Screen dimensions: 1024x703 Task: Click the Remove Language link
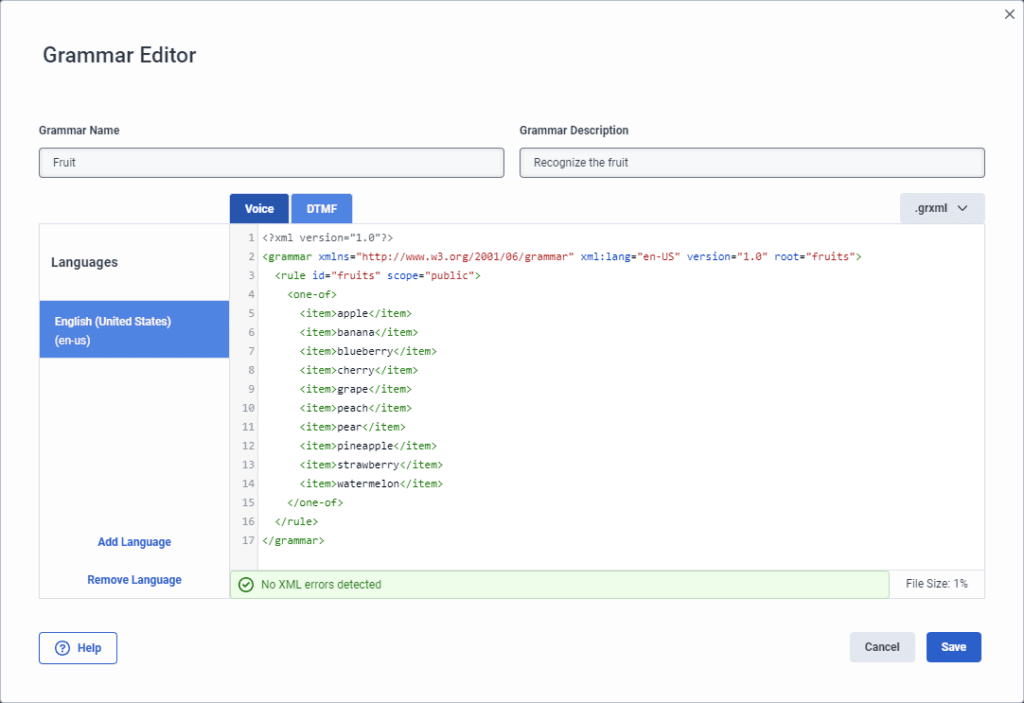[134, 580]
